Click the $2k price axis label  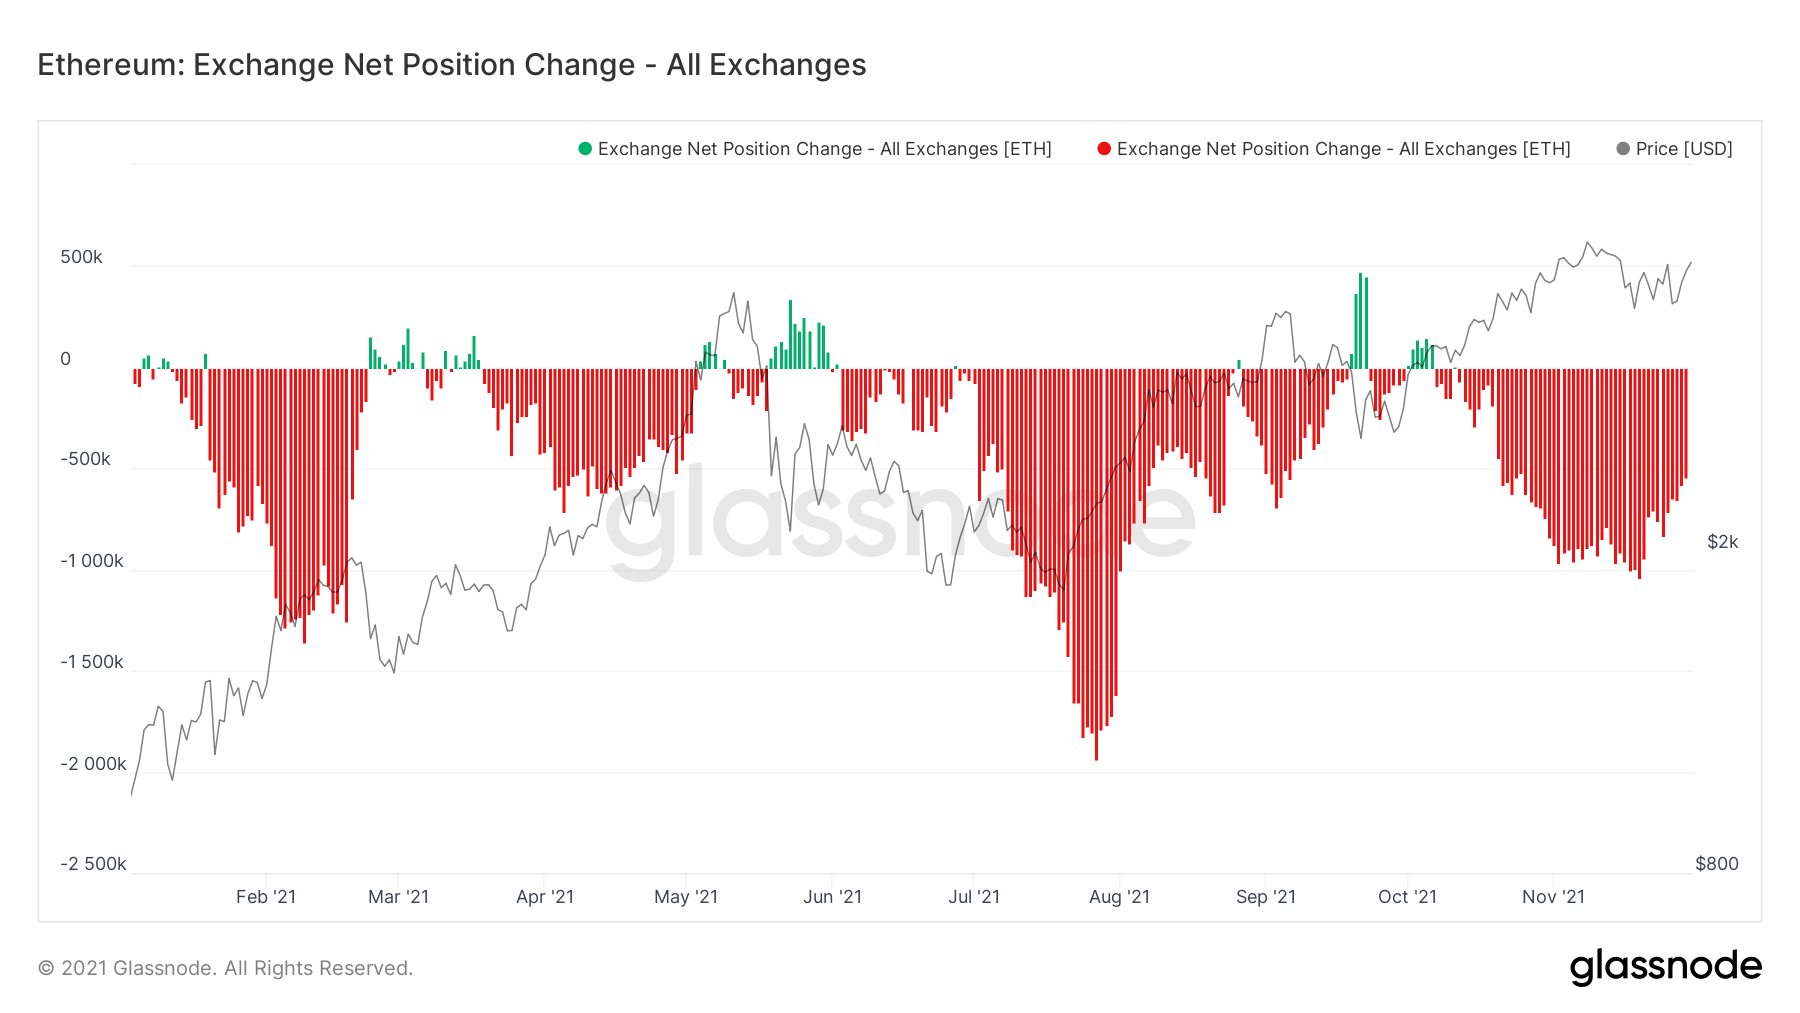coord(1722,542)
